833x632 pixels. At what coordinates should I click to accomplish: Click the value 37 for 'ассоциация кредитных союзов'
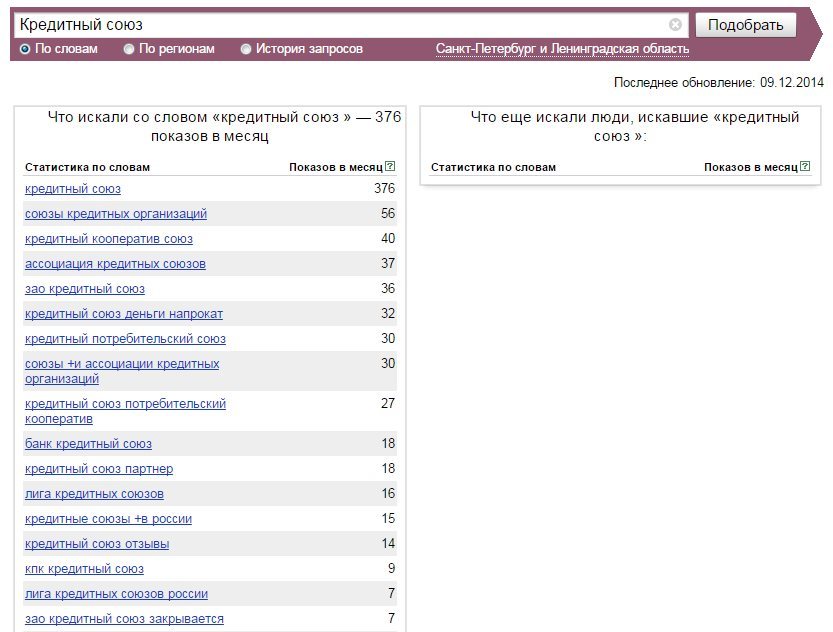tap(388, 263)
